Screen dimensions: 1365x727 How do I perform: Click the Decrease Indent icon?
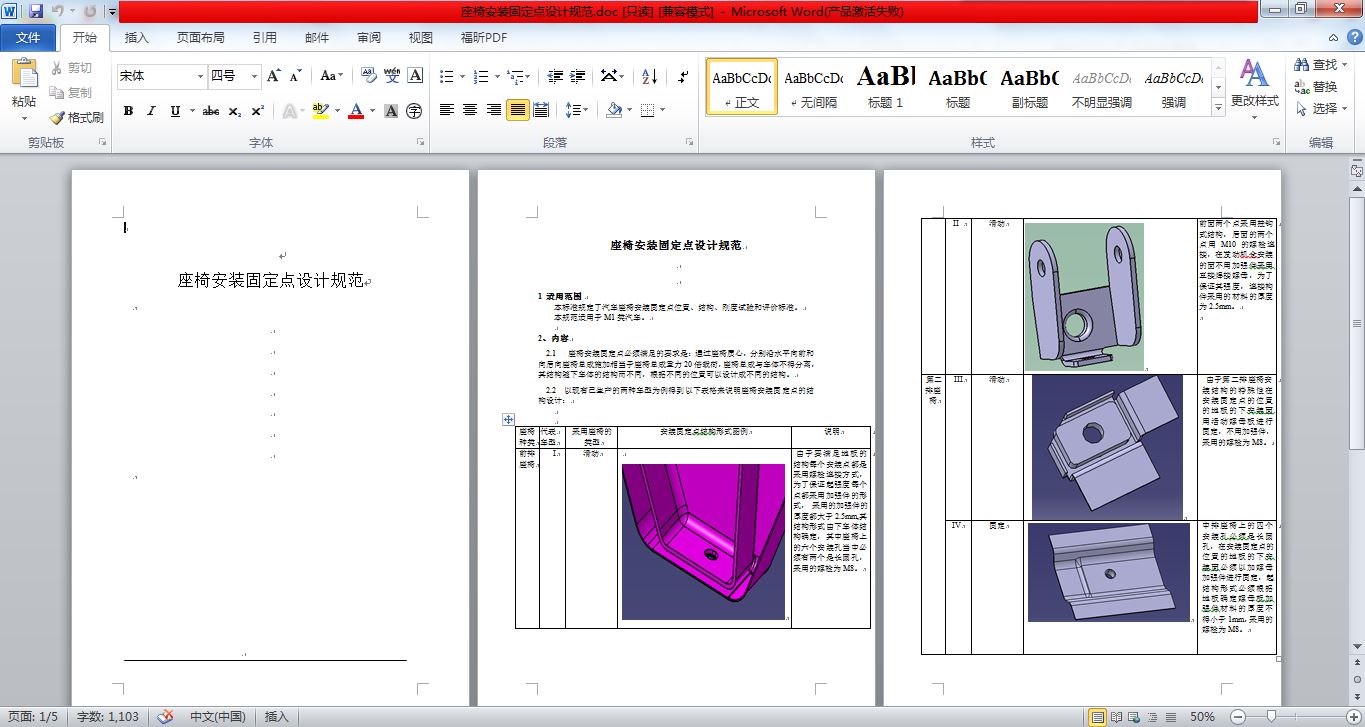555,76
